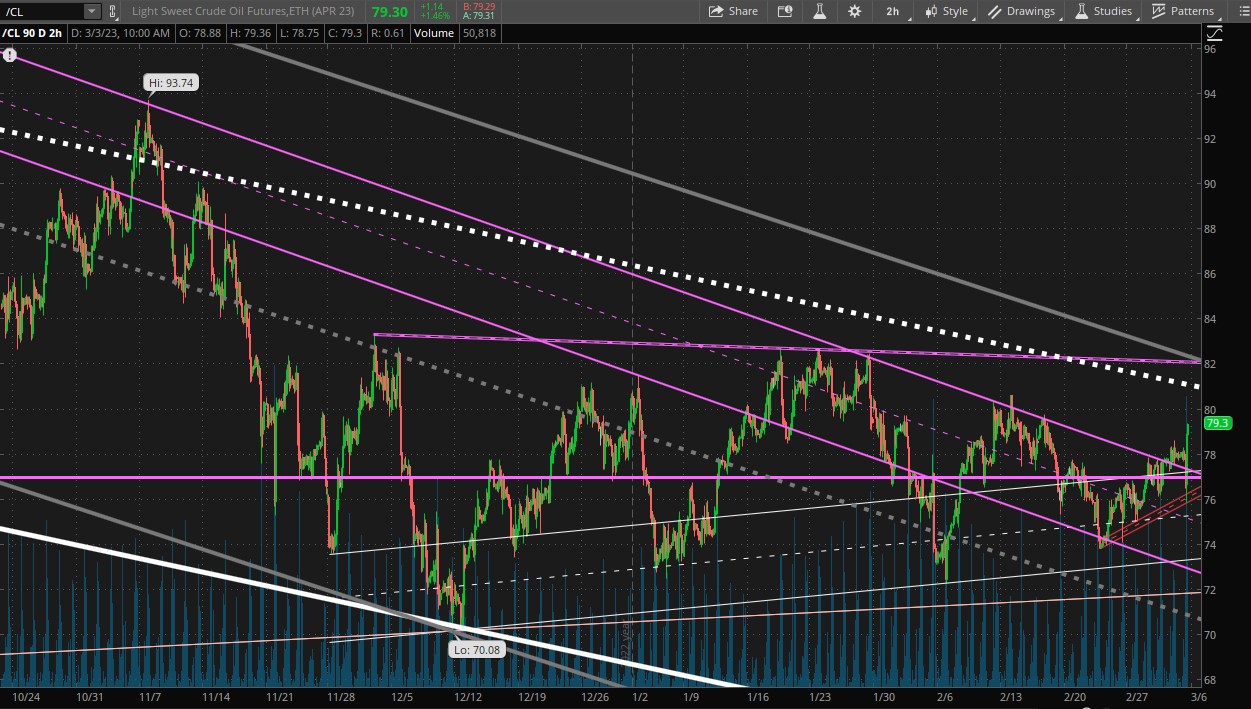The image size is (1251, 709).
Task: Click the +1.14 net change value
Action: tap(432, 6)
